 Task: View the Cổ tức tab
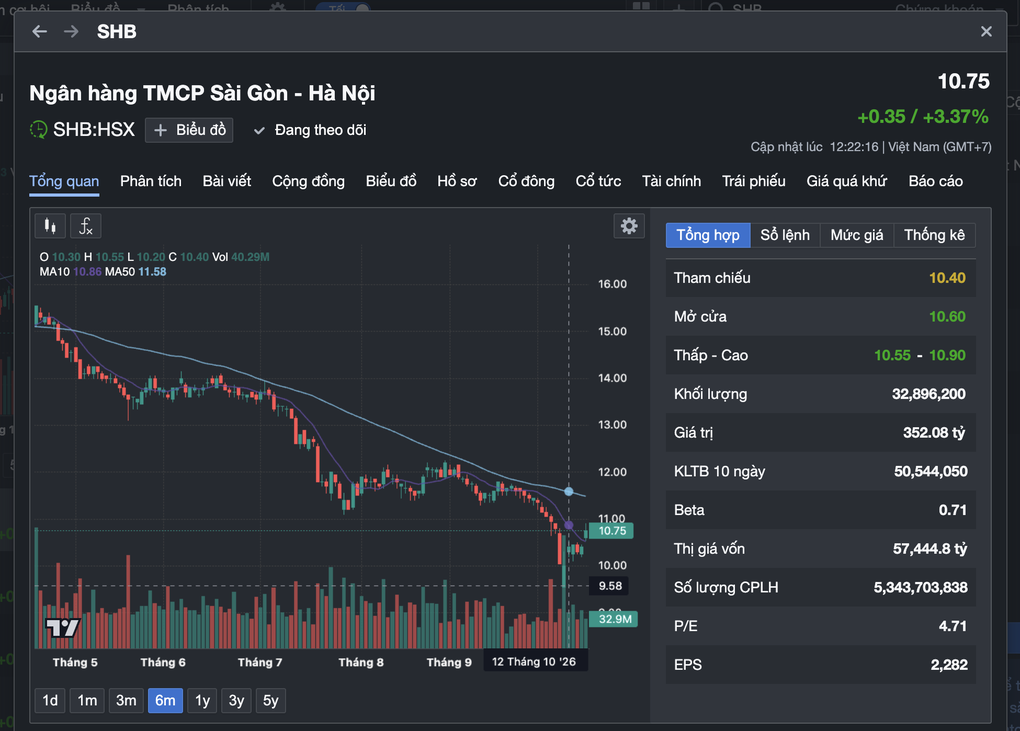pos(598,181)
